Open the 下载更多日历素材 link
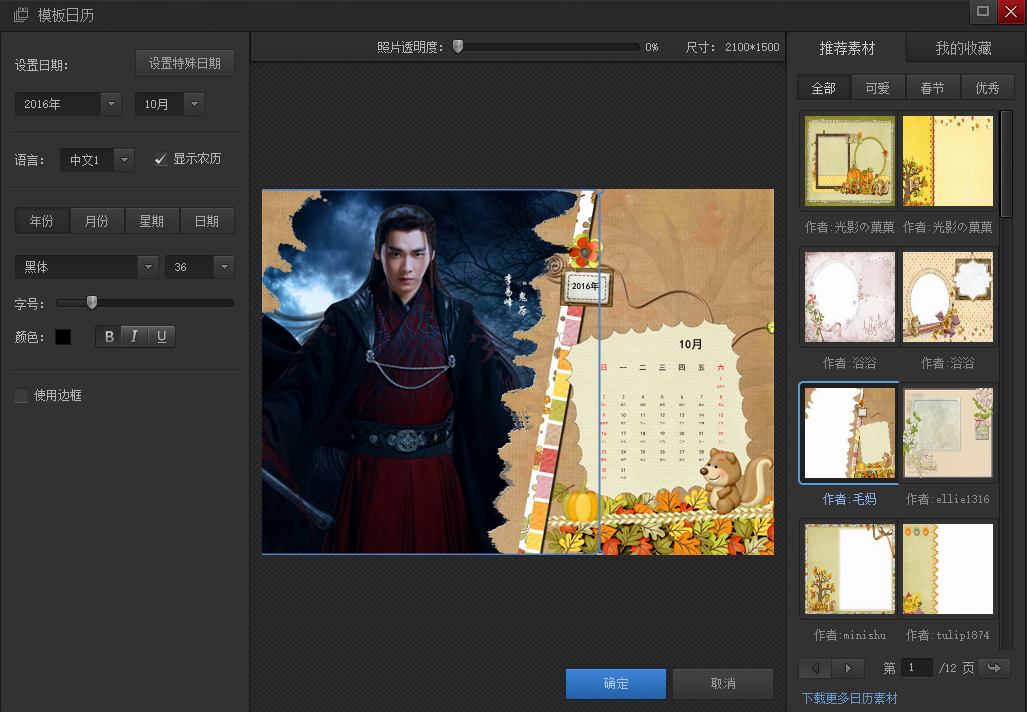Viewport: 1027px width, 712px height. pos(849,698)
